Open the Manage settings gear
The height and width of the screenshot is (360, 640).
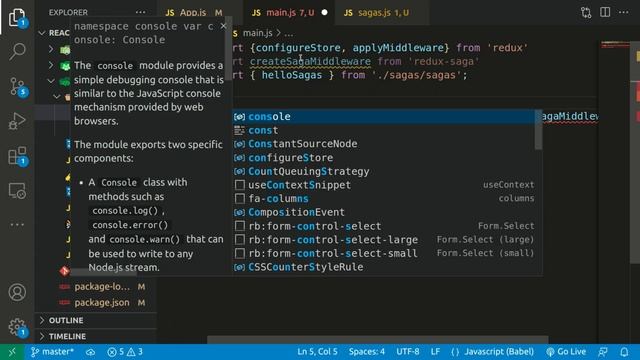click(17, 327)
